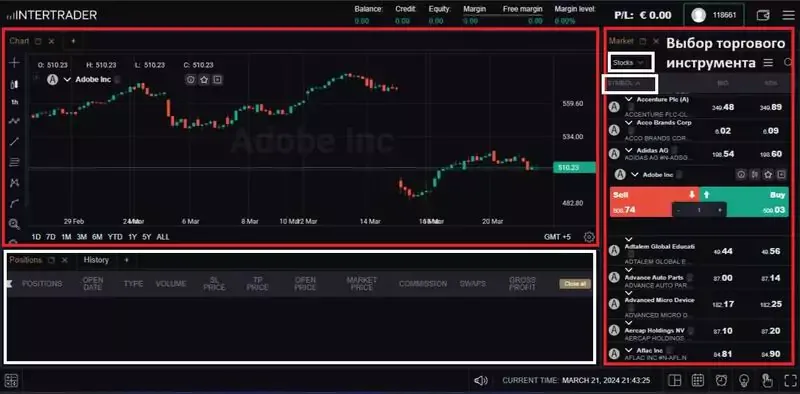
Task: Open the lightbulb ideas icon
Action: pyautogui.click(x=744, y=380)
